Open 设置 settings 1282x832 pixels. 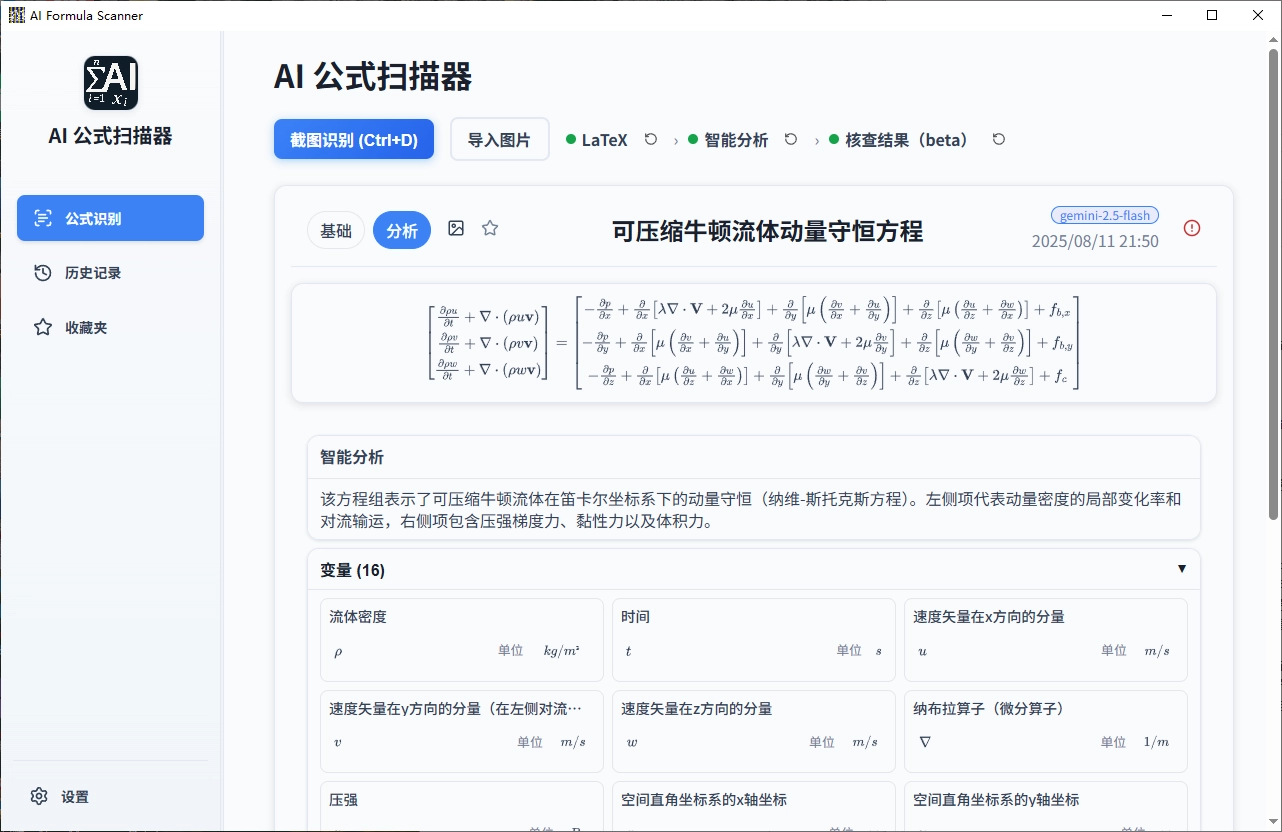coord(110,797)
